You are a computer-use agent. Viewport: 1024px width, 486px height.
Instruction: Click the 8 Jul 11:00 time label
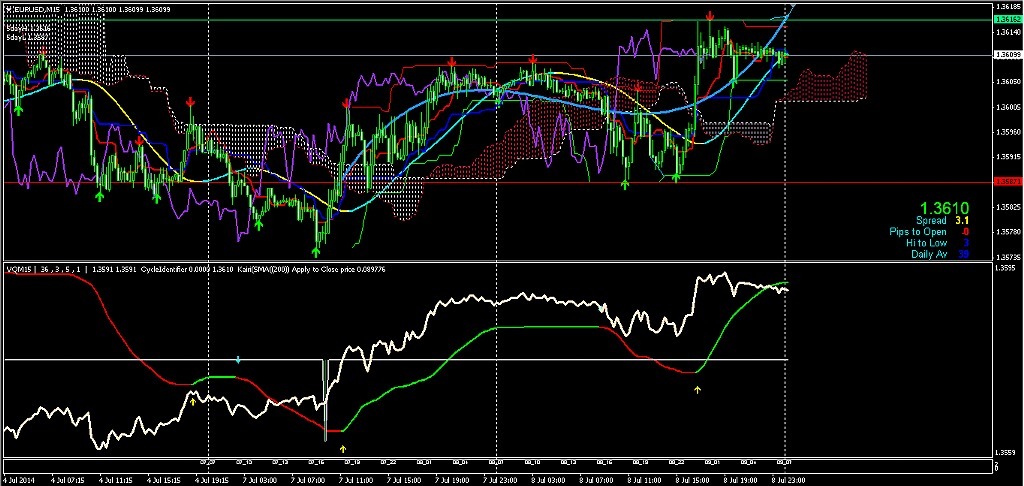[647, 479]
